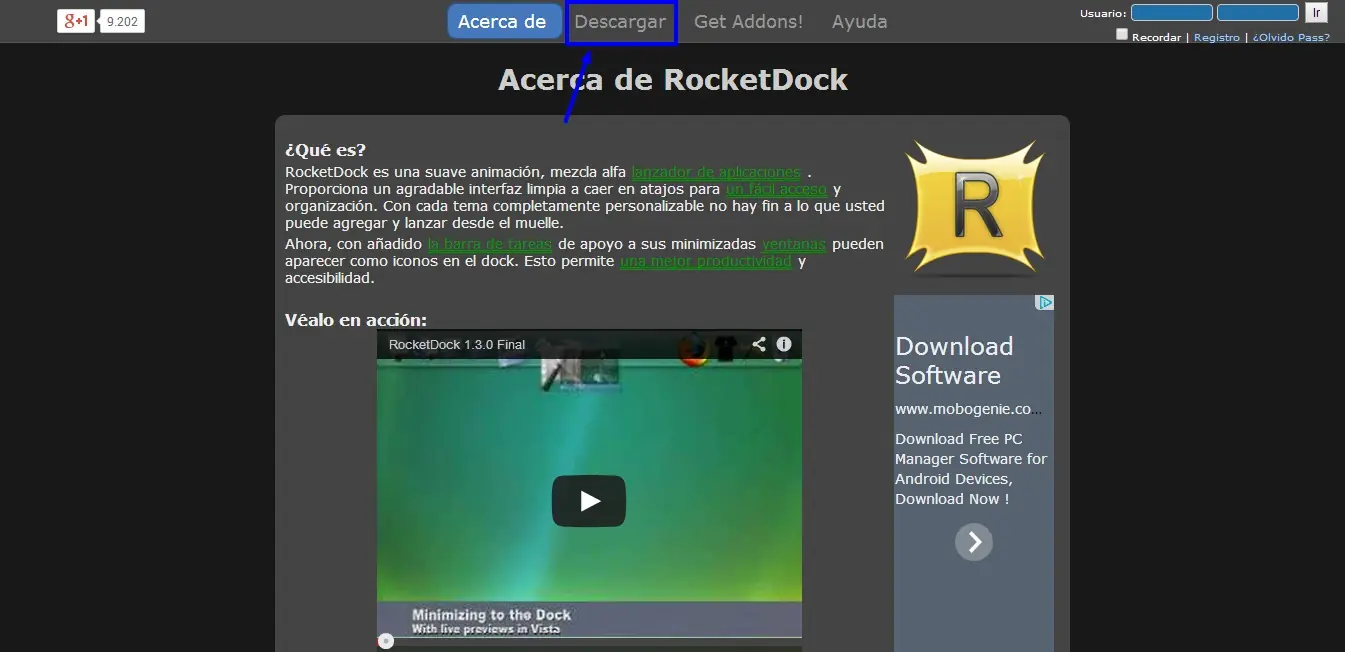The width and height of the screenshot is (1345, 652).
Task: Open the Registro link
Action: [x=1216, y=37]
